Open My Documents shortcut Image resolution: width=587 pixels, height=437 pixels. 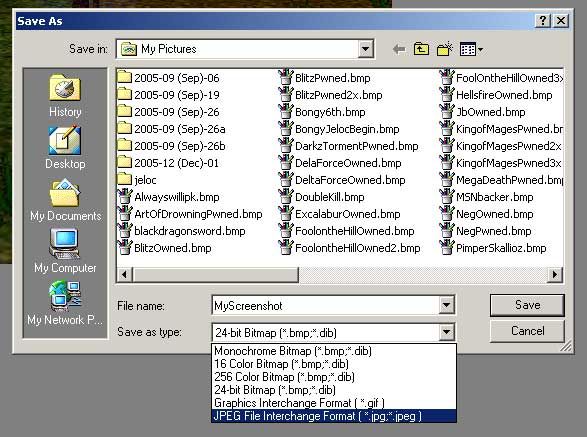(x=66, y=200)
